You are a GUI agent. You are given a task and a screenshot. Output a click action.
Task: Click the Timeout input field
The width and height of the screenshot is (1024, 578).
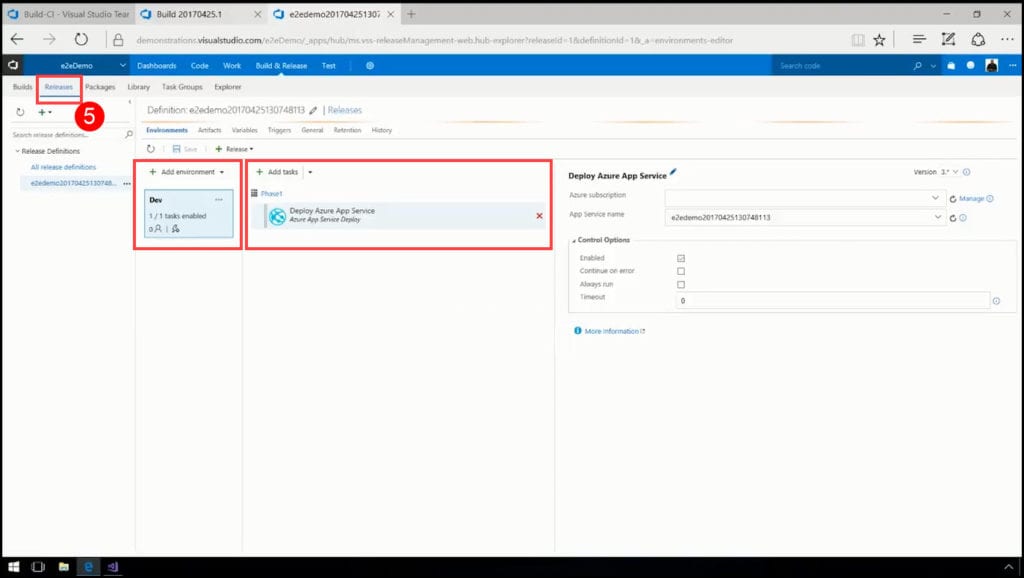833,300
